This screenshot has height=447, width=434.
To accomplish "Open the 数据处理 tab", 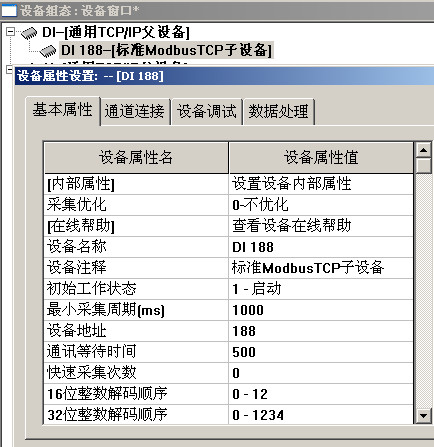I will (x=279, y=111).
